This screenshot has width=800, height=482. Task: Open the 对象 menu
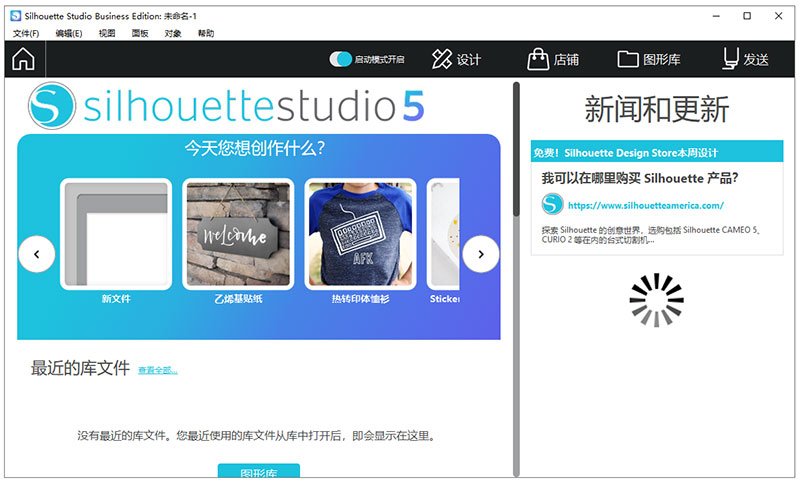point(173,34)
